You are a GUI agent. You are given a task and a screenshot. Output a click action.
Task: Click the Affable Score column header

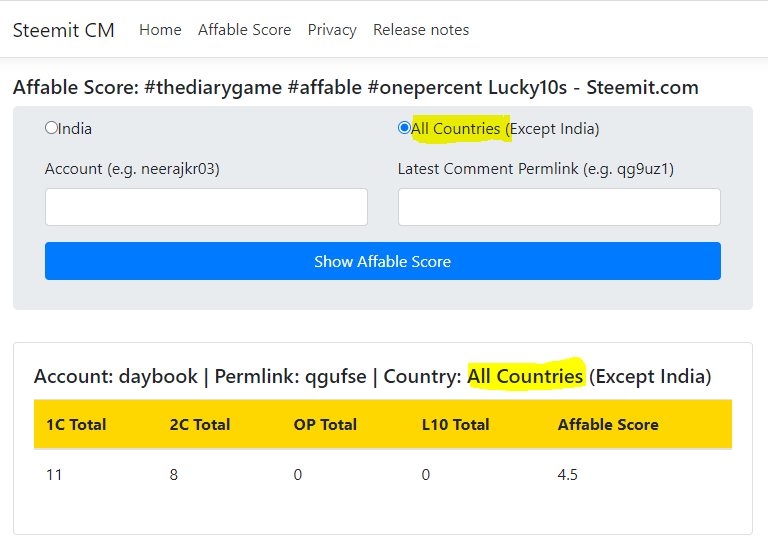(x=608, y=425)
